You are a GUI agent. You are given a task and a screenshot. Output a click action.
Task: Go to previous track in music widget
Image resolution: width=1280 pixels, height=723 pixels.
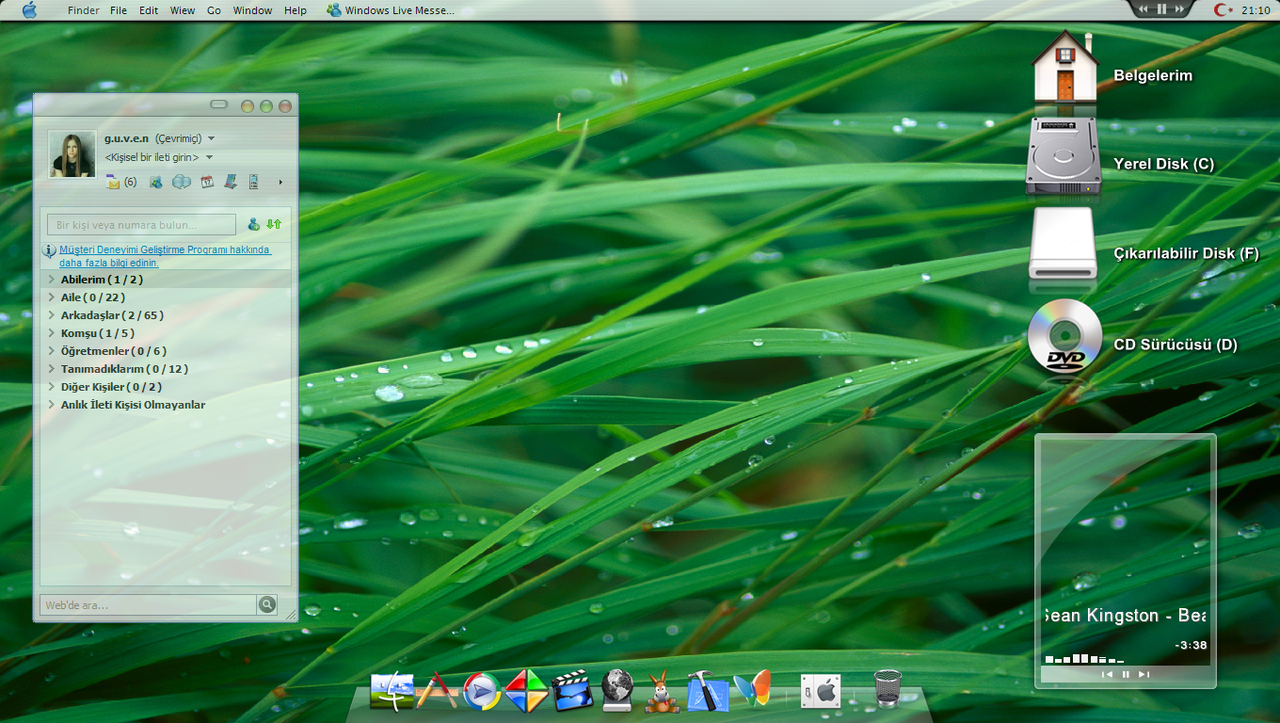(x=1107, y=674)
